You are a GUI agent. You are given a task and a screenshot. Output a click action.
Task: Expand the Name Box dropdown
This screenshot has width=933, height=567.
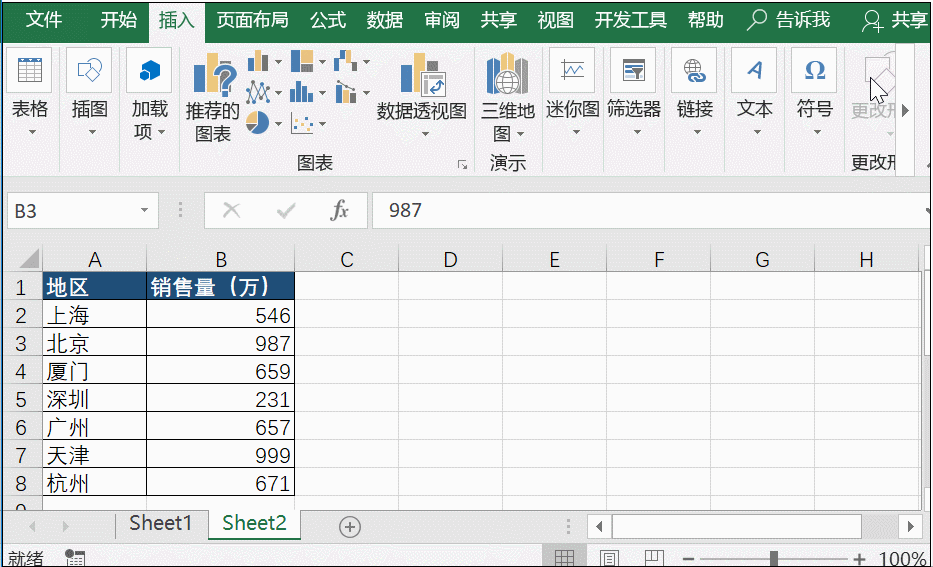(x=144, y=210)
